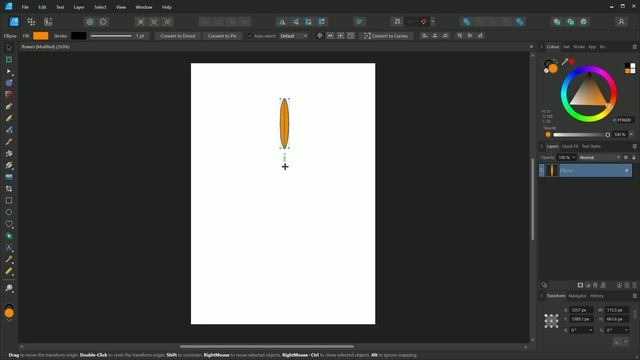This screenshot has height=360, width=640.
Task: Switch to the Pixel Persona
Action: pos(31,22)
